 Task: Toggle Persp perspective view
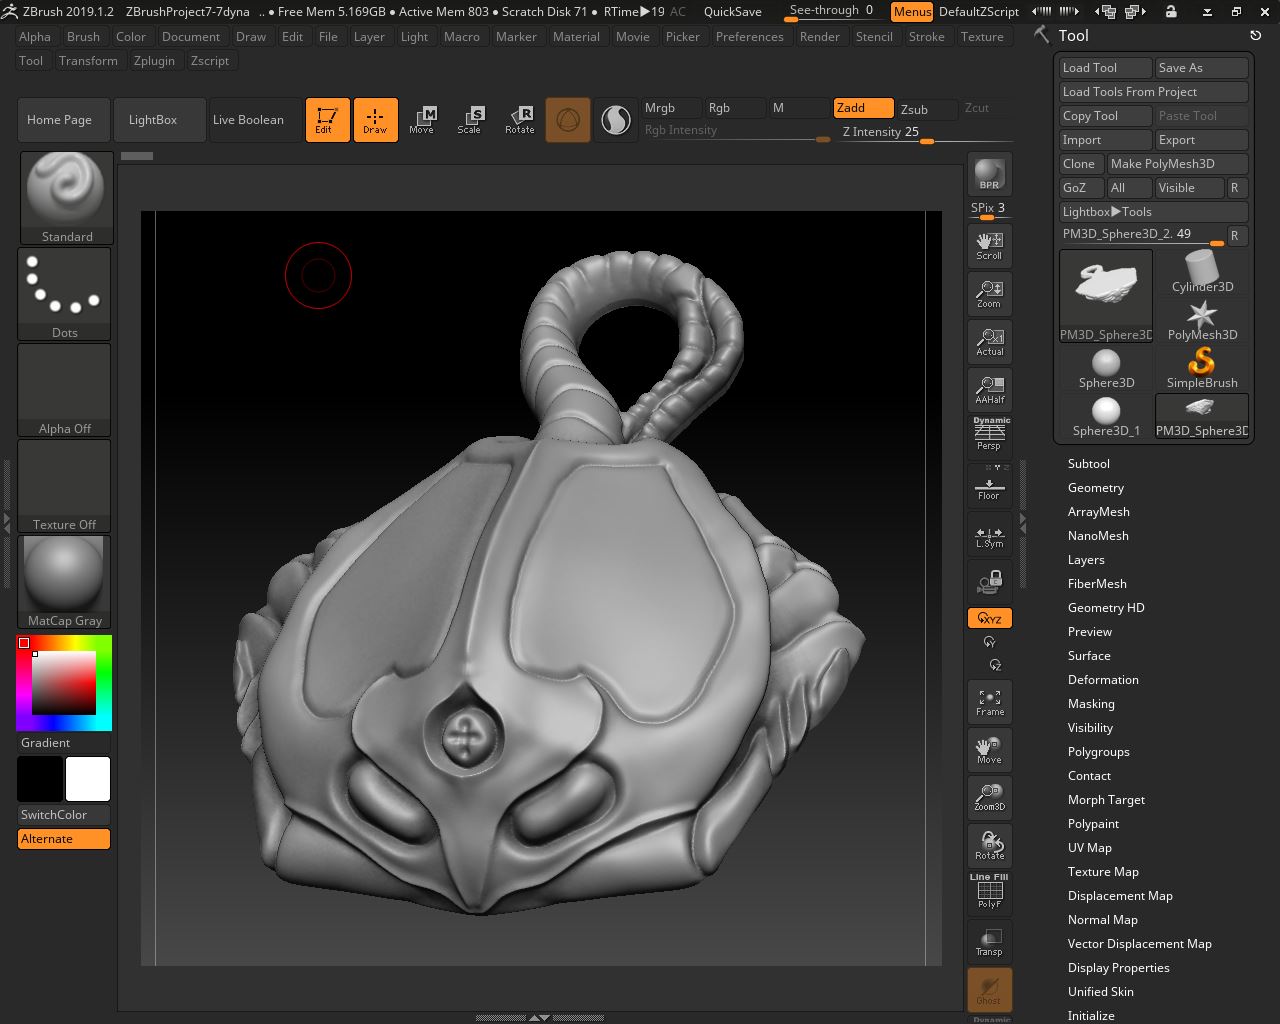pyautogui.click(x=989, y=436)
